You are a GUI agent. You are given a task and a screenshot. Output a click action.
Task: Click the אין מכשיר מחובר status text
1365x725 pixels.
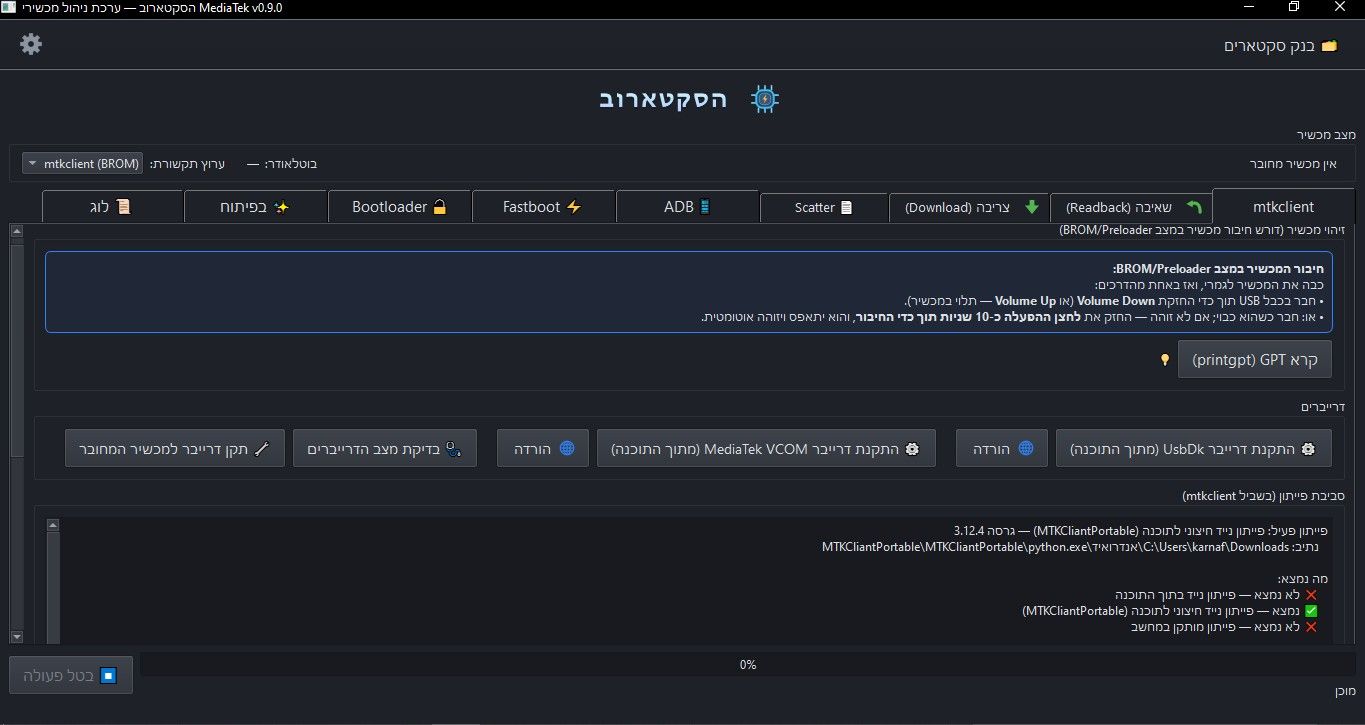click(x=1293, y=163)
